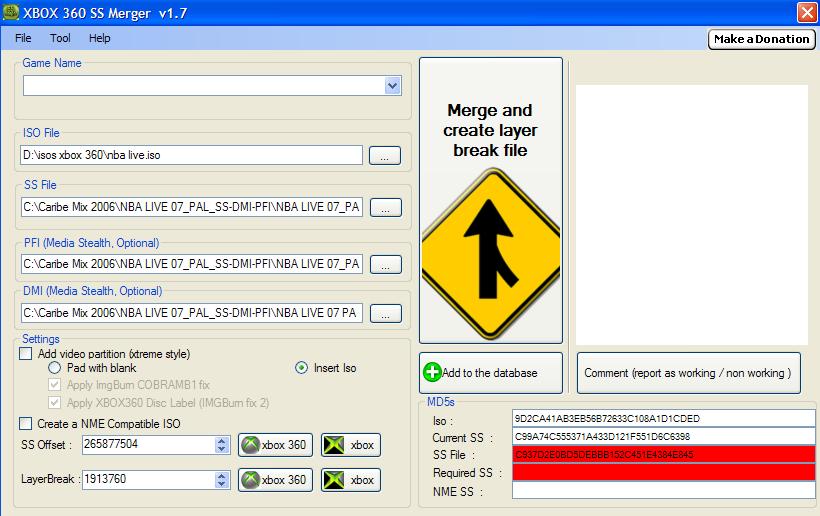Decrease the SS Offset value with down arrow
The image size is (820, 516).
click(x=222, y=449)
